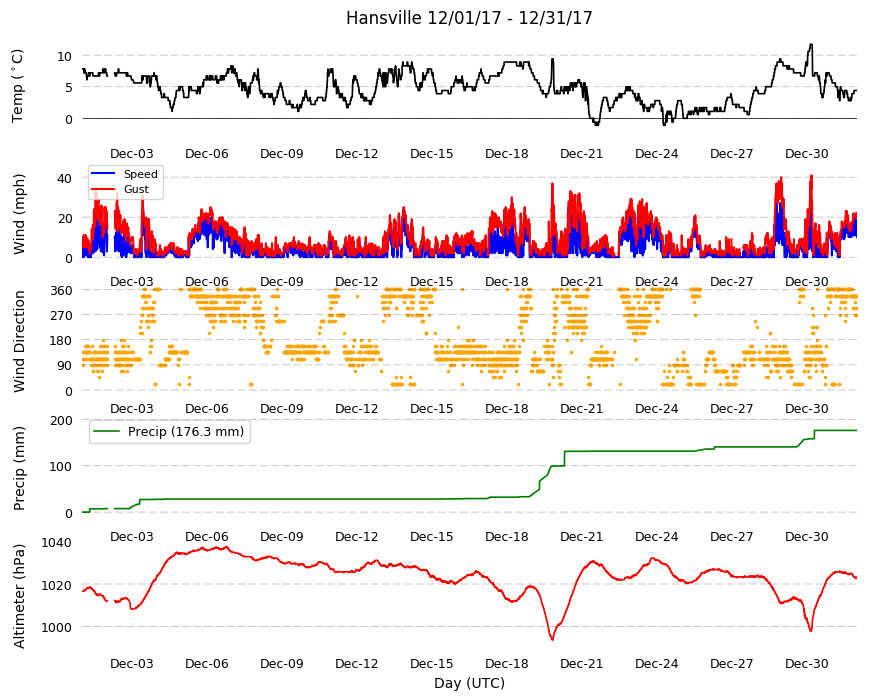Click the green Precip legend line swatch
870x700 pixels.
pos(107,432)
